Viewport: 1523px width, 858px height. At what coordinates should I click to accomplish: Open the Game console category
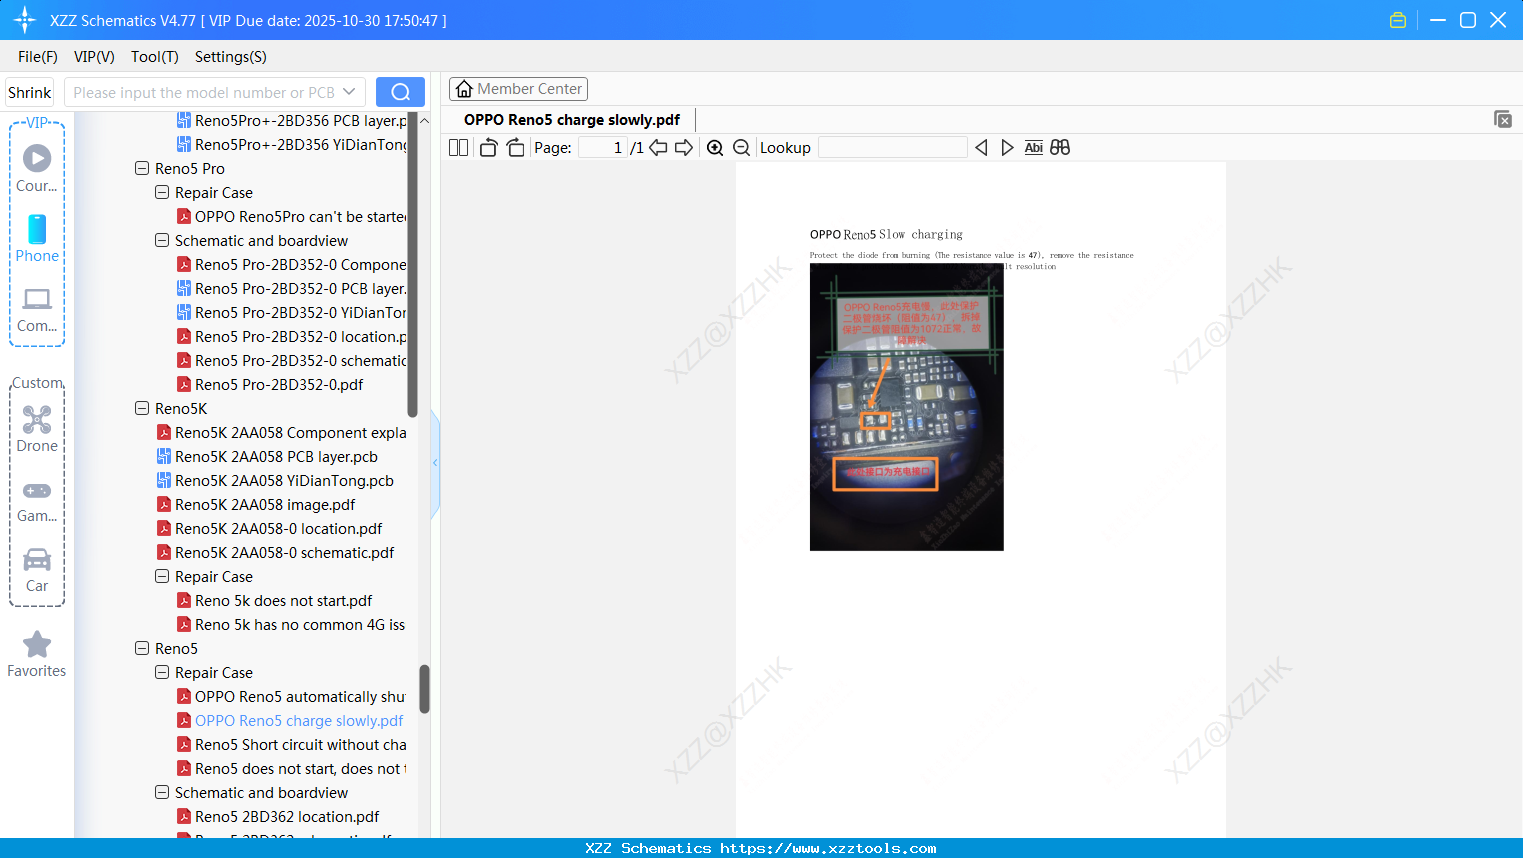tap(37, 501)
